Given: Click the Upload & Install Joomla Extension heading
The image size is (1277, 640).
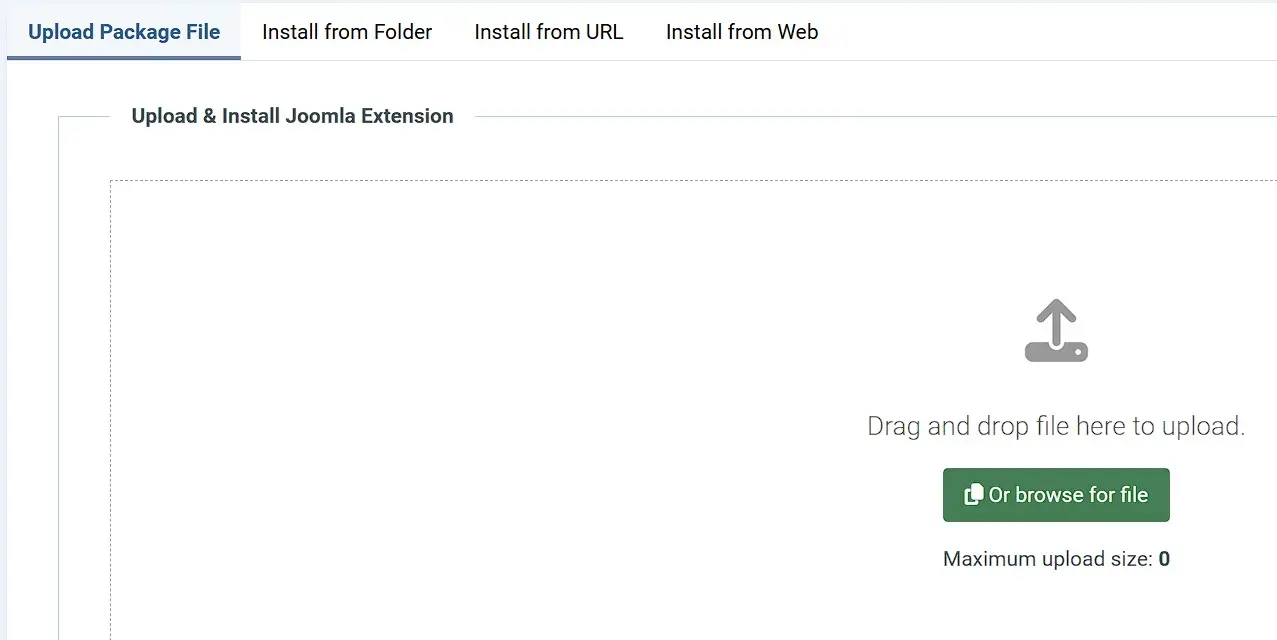Looking at the screenshot, I should click(x=292, y=115).
